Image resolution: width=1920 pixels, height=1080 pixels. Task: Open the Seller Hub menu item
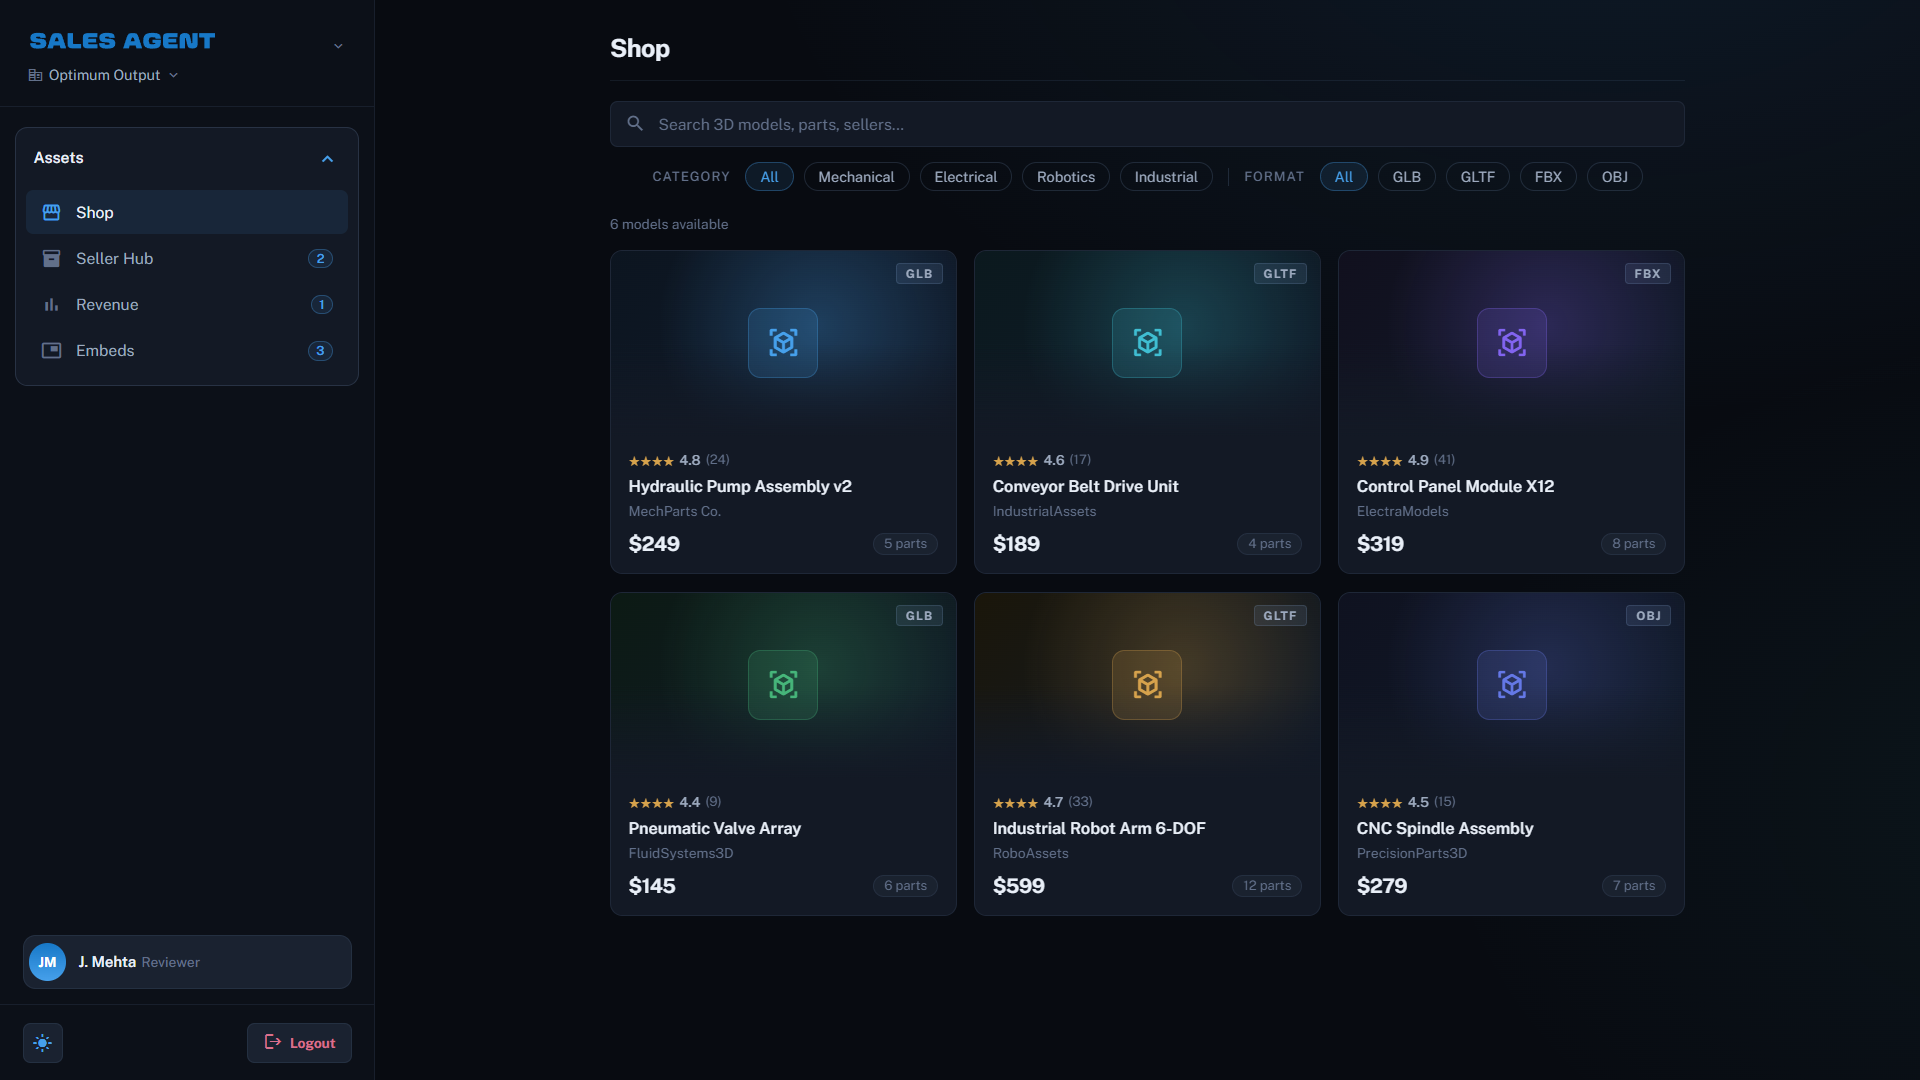click(187, 258)
